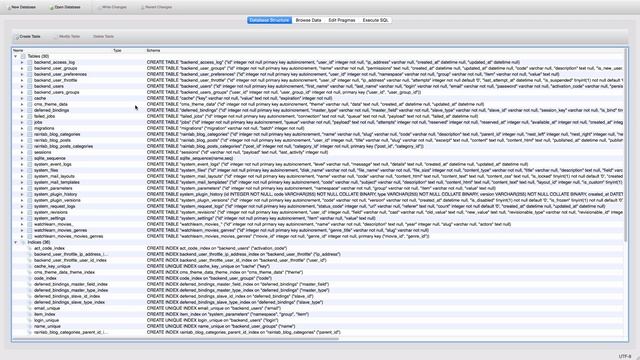
Task: Click index icon beside cache_key_unique
Action: point(30,266)
